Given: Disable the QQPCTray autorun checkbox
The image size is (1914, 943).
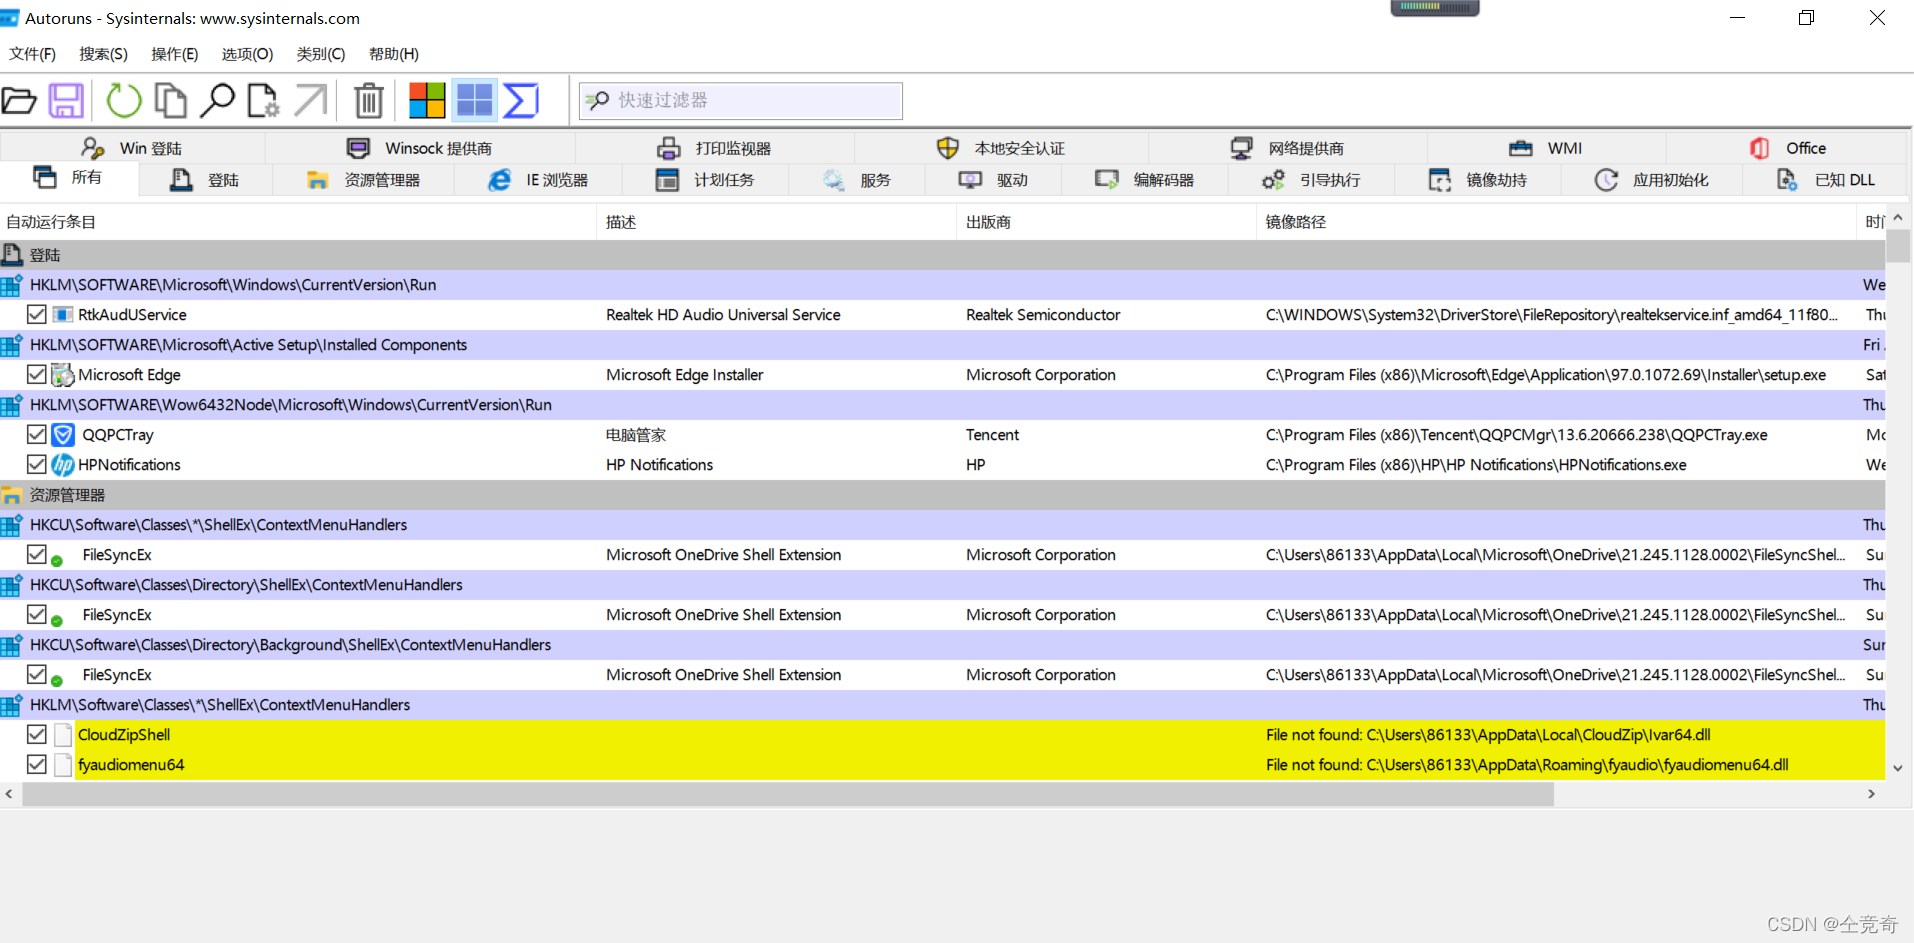Looking at the screenshot, I should [37, 434].
